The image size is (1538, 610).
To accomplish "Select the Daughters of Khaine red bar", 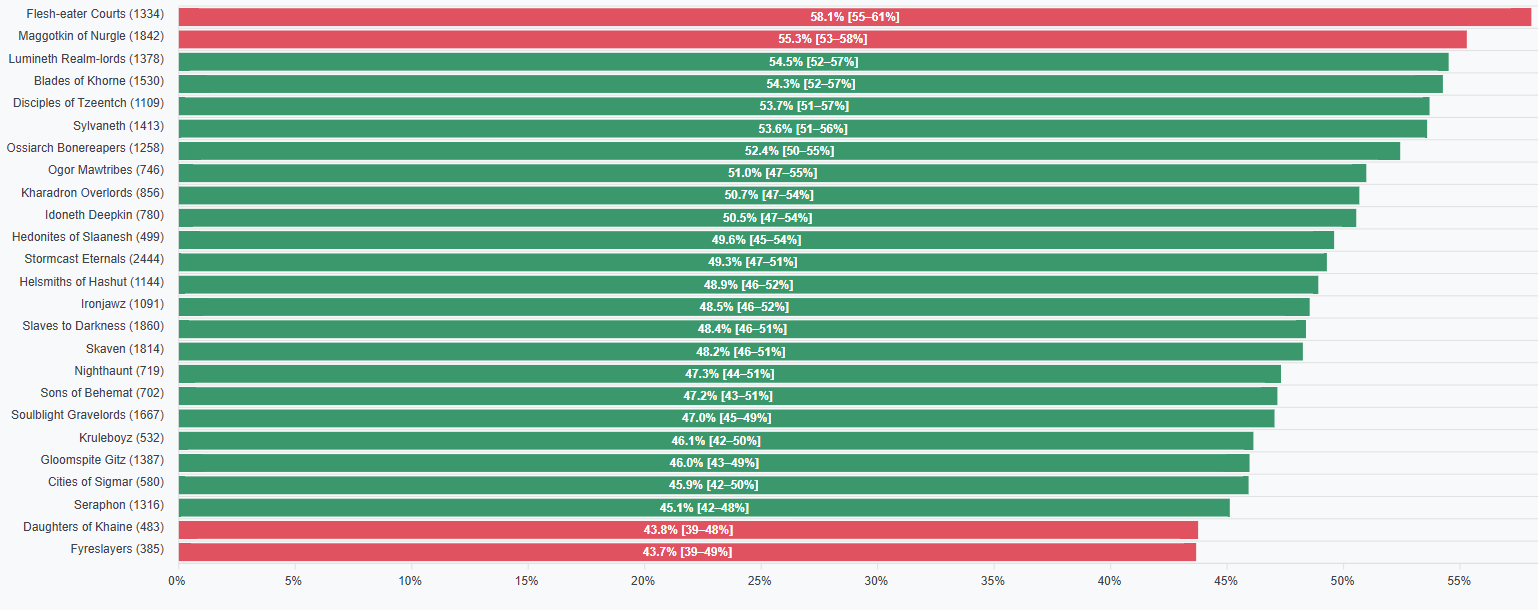I will point(688,530).
